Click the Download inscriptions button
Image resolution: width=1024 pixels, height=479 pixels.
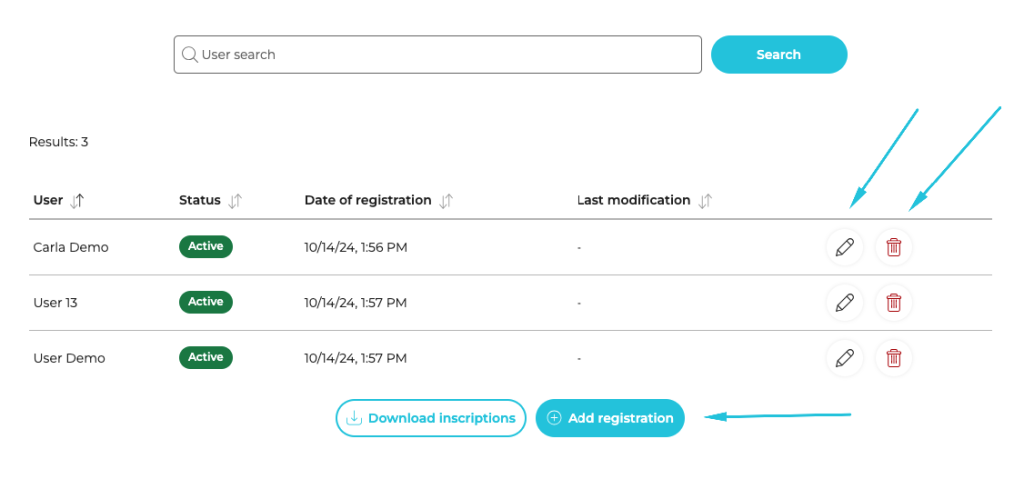tap(430, 418)
